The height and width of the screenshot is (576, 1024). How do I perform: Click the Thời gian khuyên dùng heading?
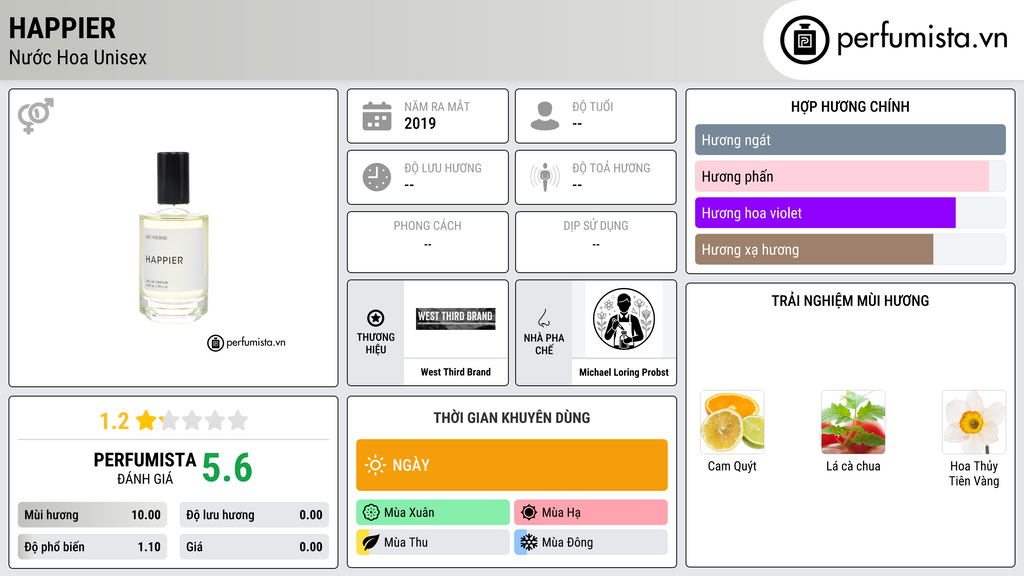(512, 417)
